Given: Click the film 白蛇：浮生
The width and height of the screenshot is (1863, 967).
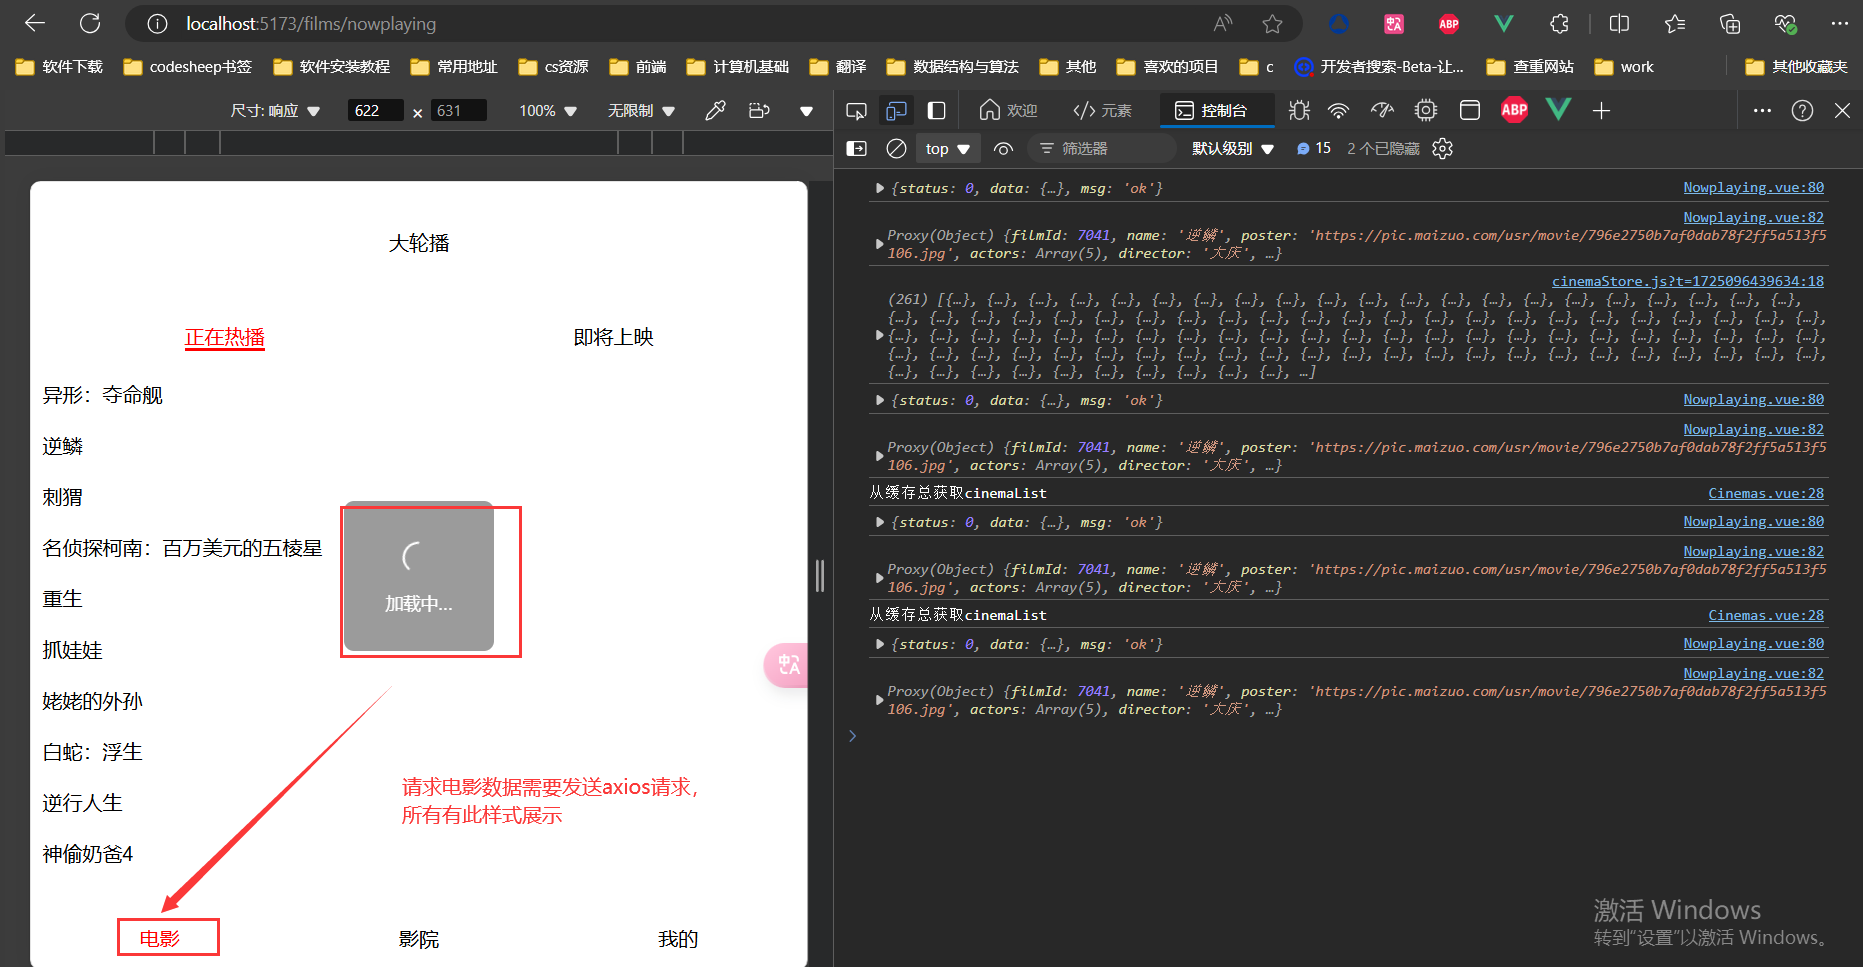Looking at the screenshot, I should (92, 752).
